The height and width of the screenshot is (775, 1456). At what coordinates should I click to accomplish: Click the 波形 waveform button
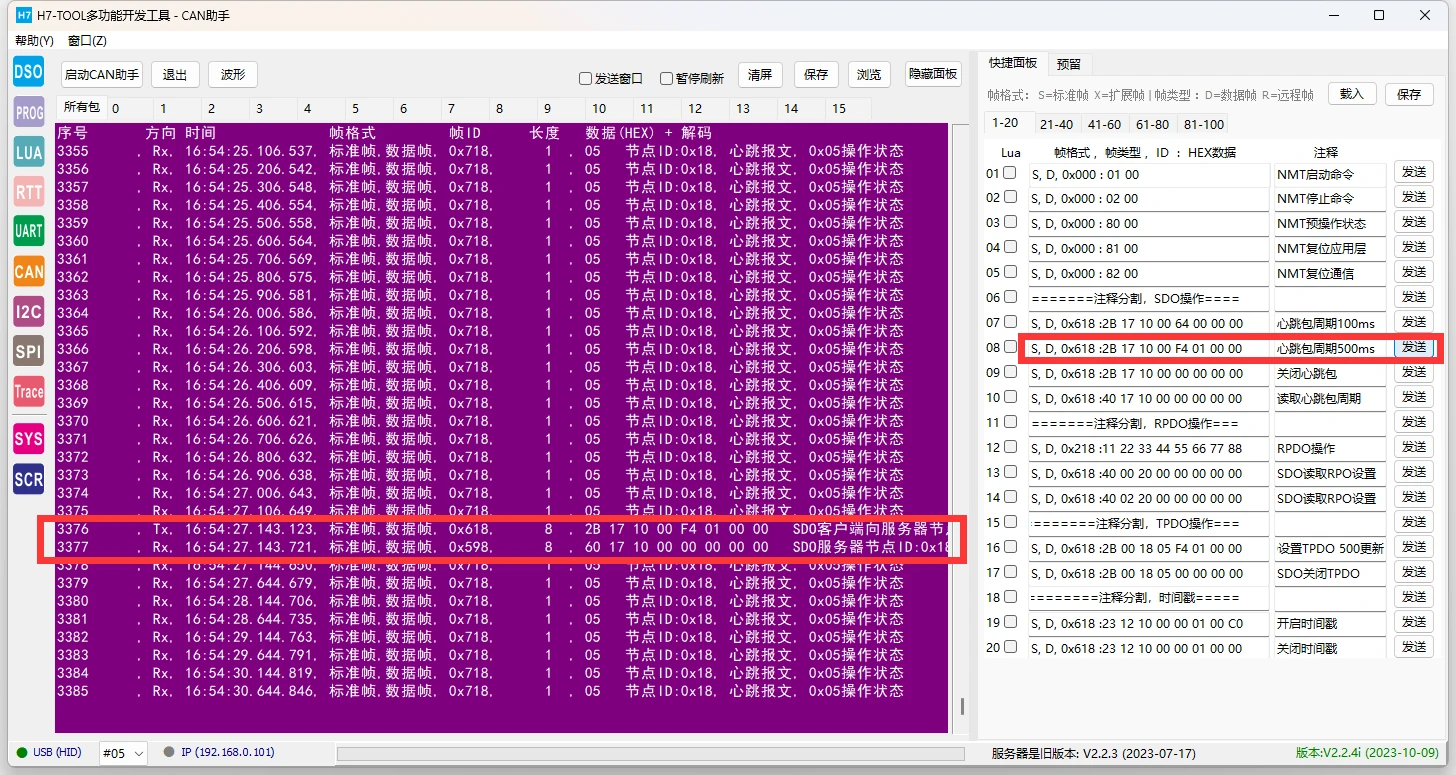(233, 75)
